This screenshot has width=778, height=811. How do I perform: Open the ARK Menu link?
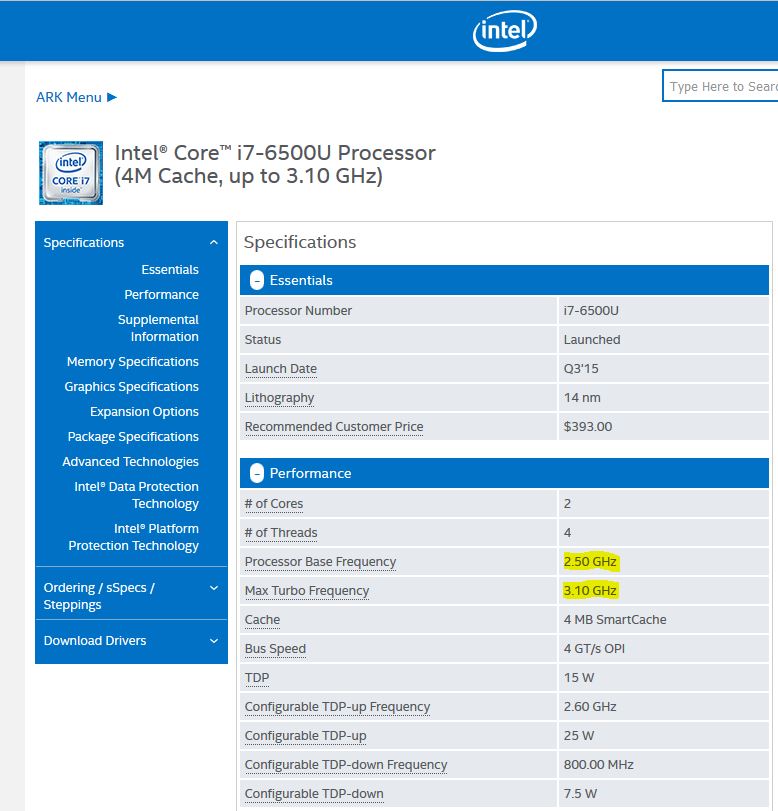[x=69, y=97]
